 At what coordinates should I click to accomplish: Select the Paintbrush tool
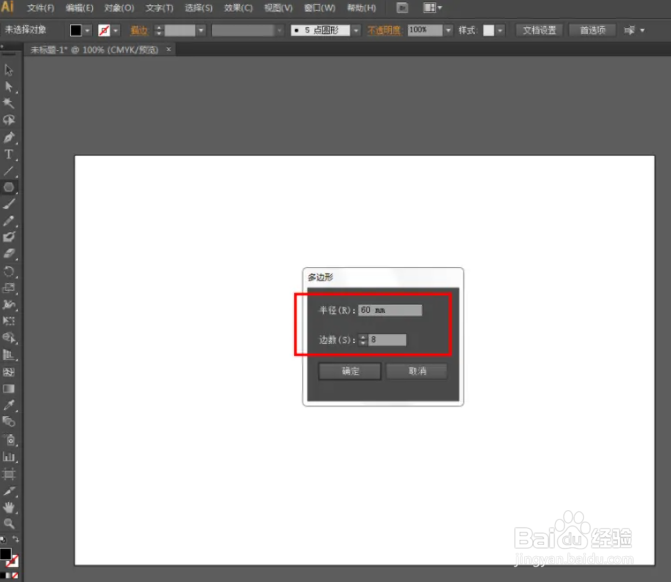[x=9, y=204]
